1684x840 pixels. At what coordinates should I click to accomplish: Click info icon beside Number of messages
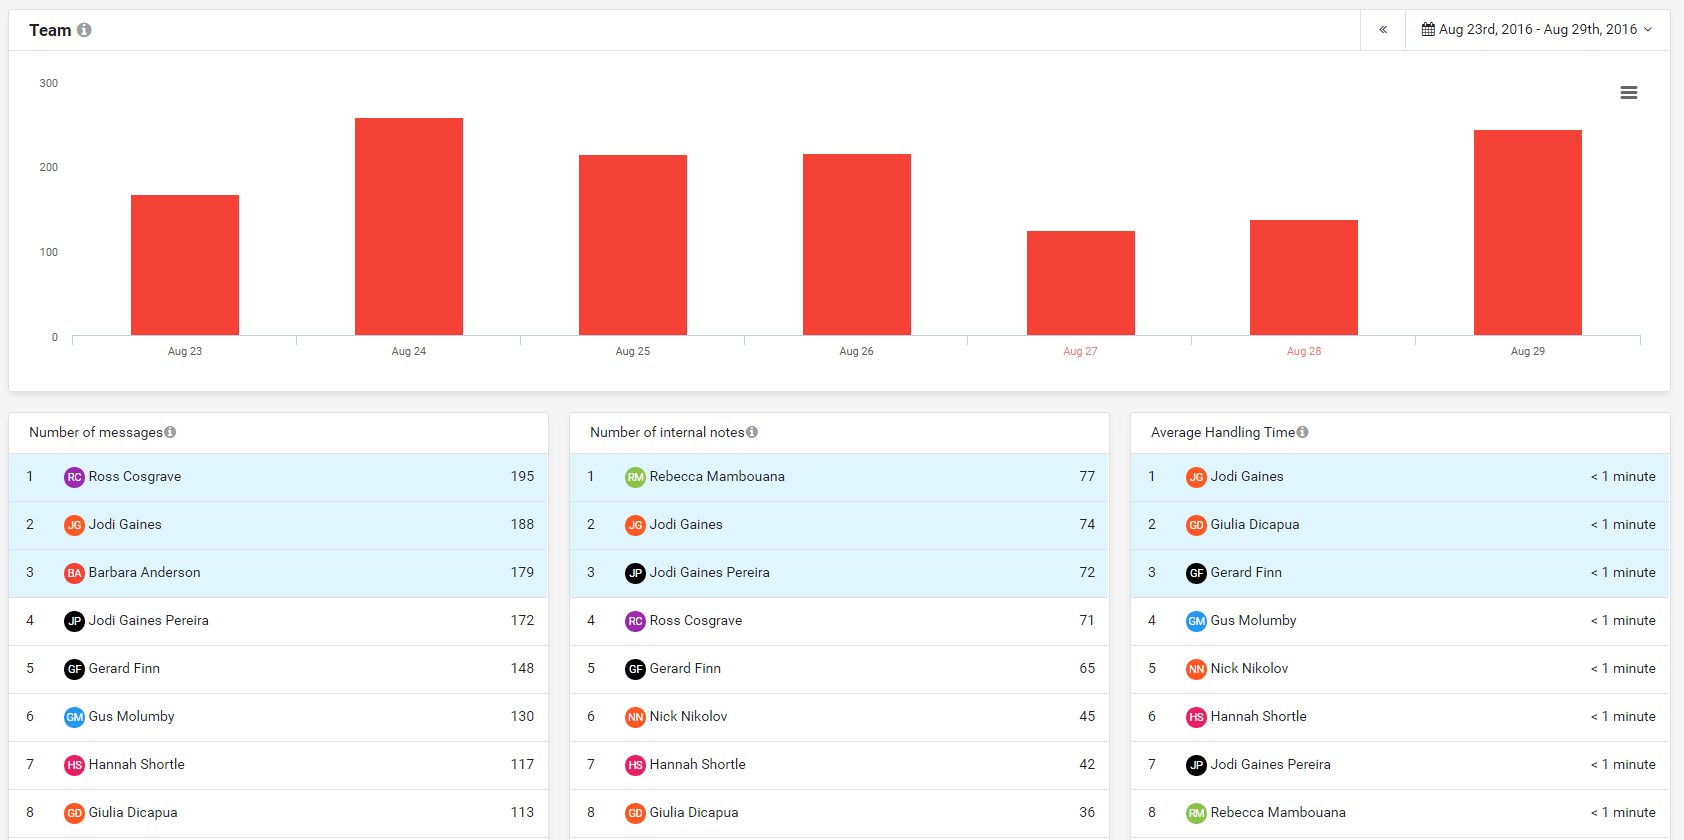coord(170,432)
